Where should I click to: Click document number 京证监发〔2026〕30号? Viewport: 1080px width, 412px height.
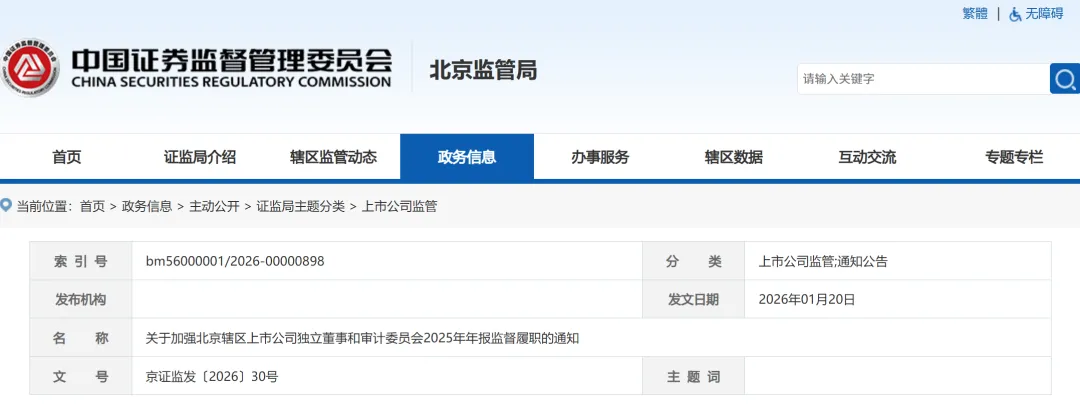click(x=211, y=376)
